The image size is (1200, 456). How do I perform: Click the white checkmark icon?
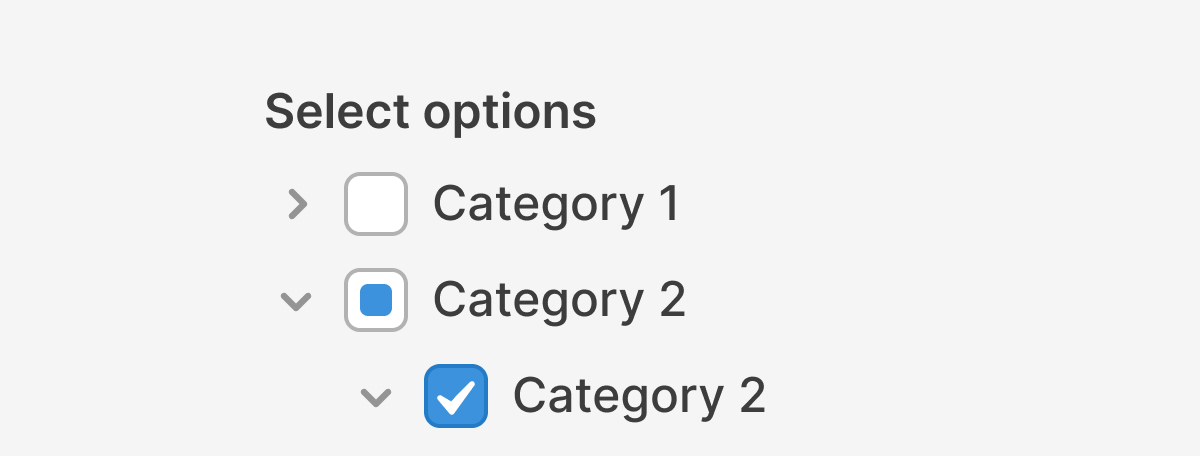(x=456, y=397)
